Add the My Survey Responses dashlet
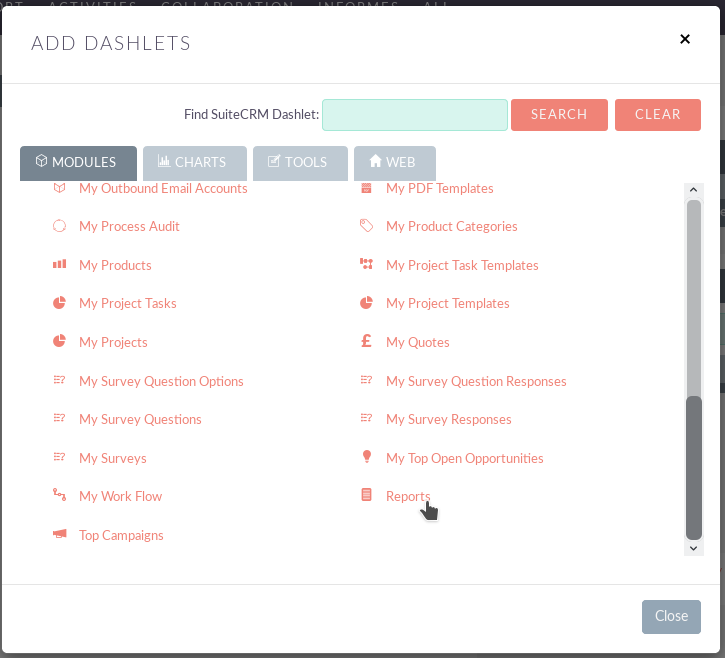Screen dimensions: 725x658 (448, 419)
